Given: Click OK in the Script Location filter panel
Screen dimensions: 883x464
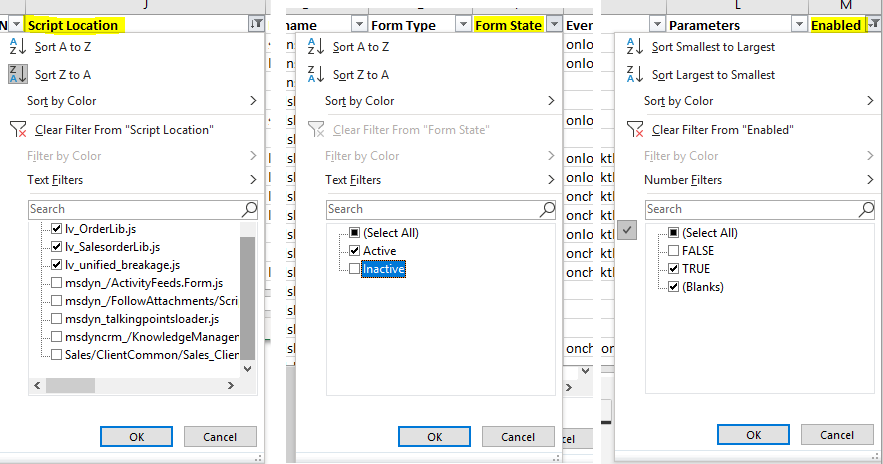Looking at the screenshot, I should point(136,436).
